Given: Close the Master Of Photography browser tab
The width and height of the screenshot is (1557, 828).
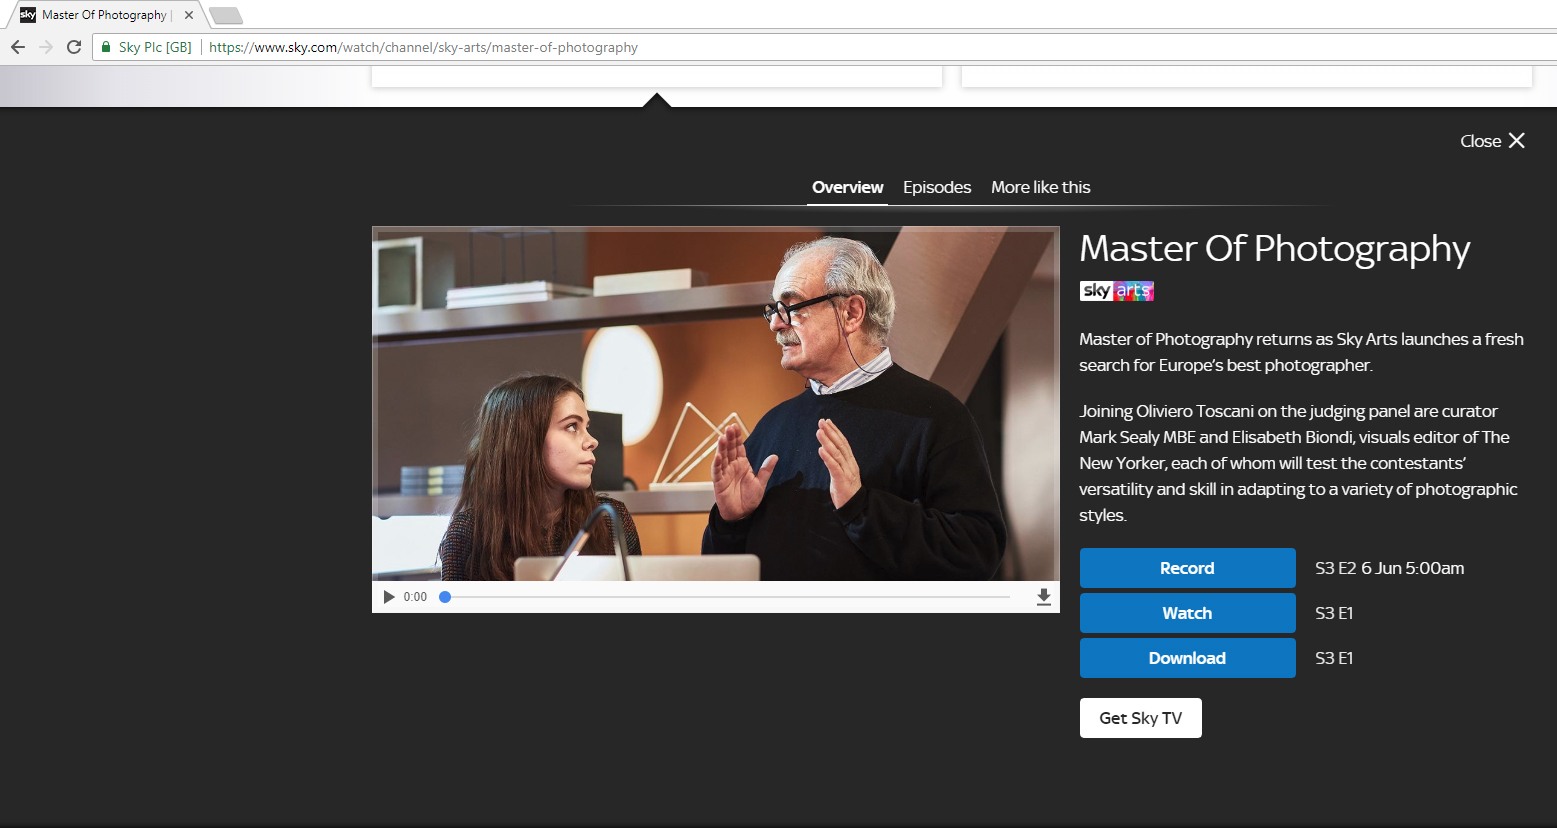Looking at the screenshot, I should coord(189,15).
